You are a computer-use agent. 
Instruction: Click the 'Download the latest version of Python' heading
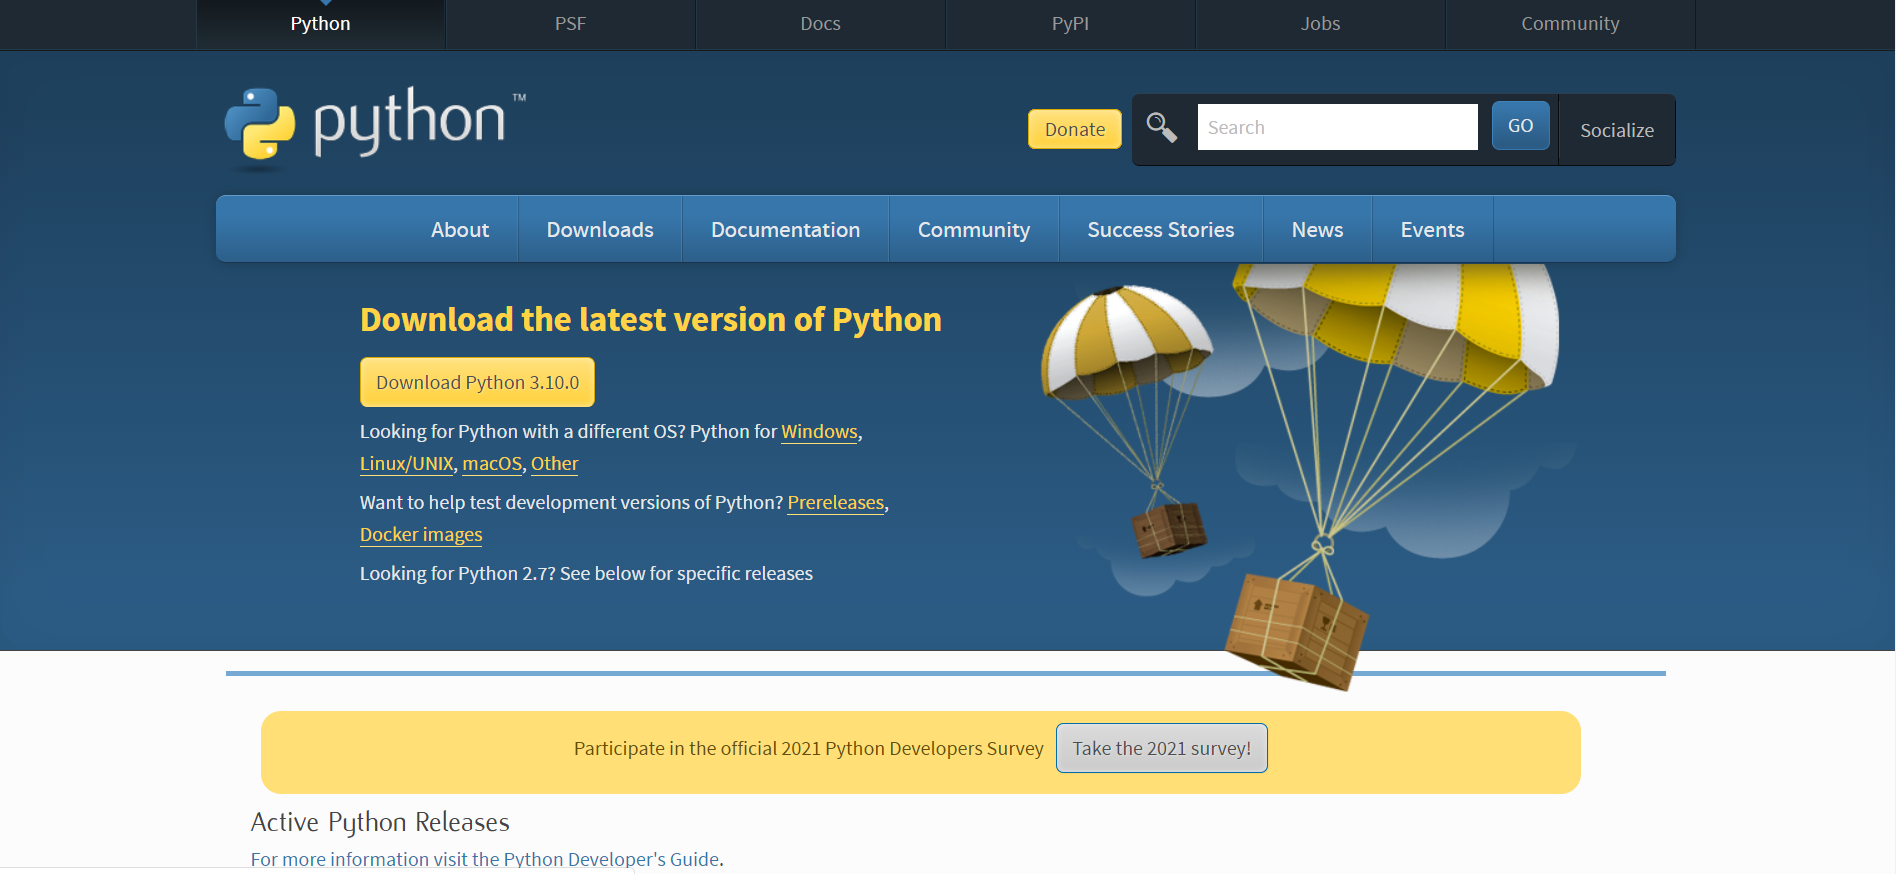[651, 320]
